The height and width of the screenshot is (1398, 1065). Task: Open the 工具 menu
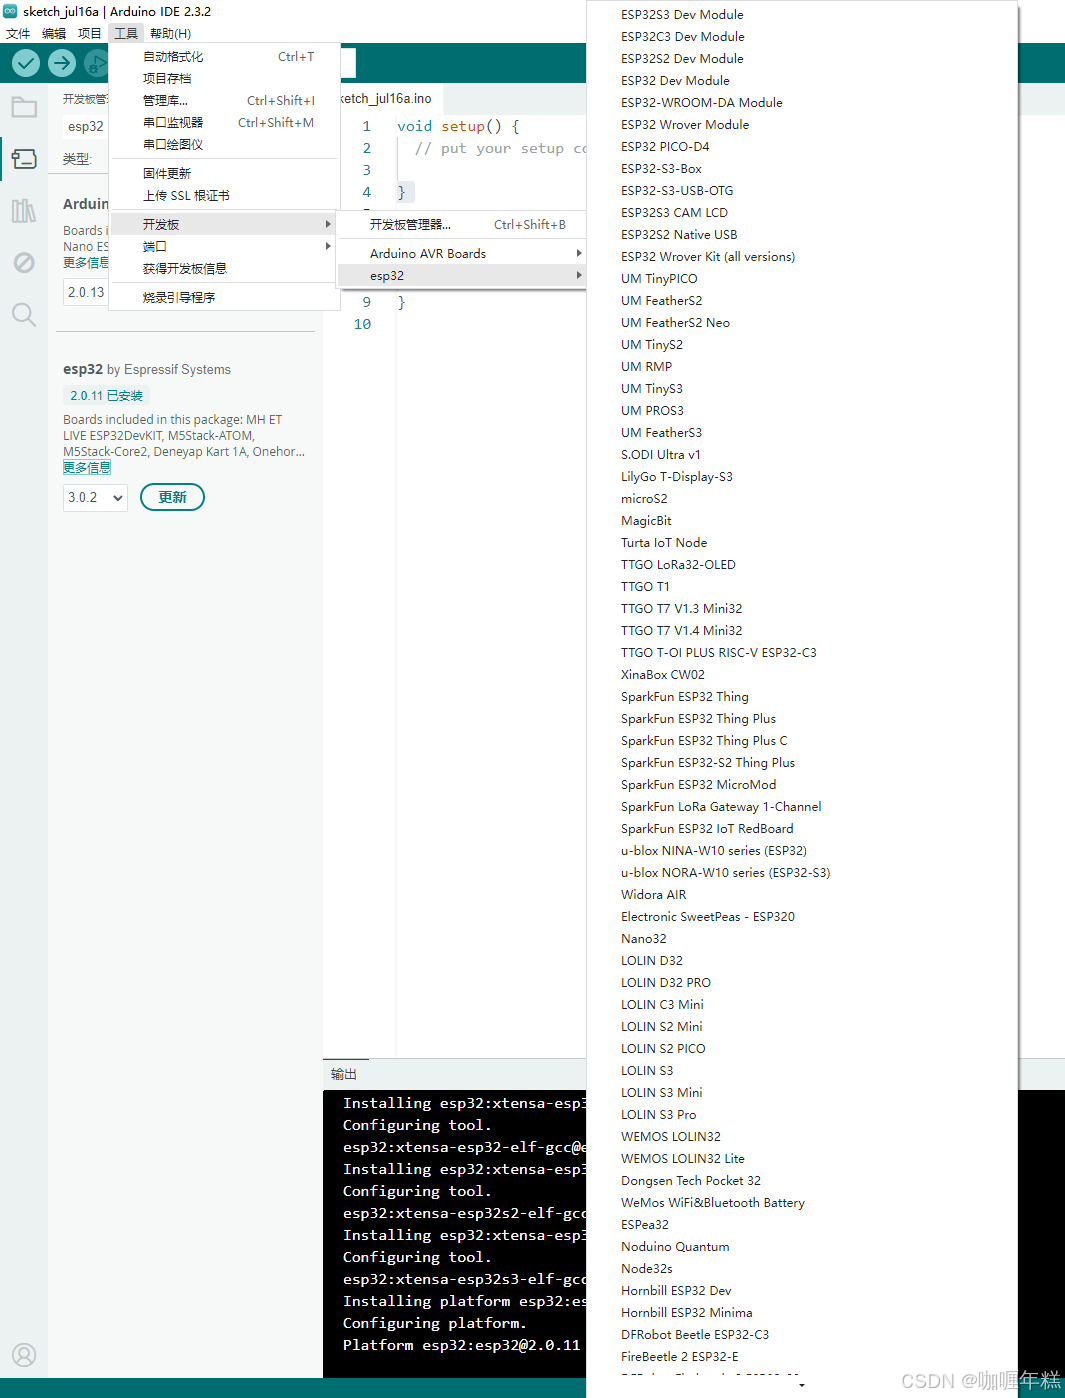tap(126, 34)
